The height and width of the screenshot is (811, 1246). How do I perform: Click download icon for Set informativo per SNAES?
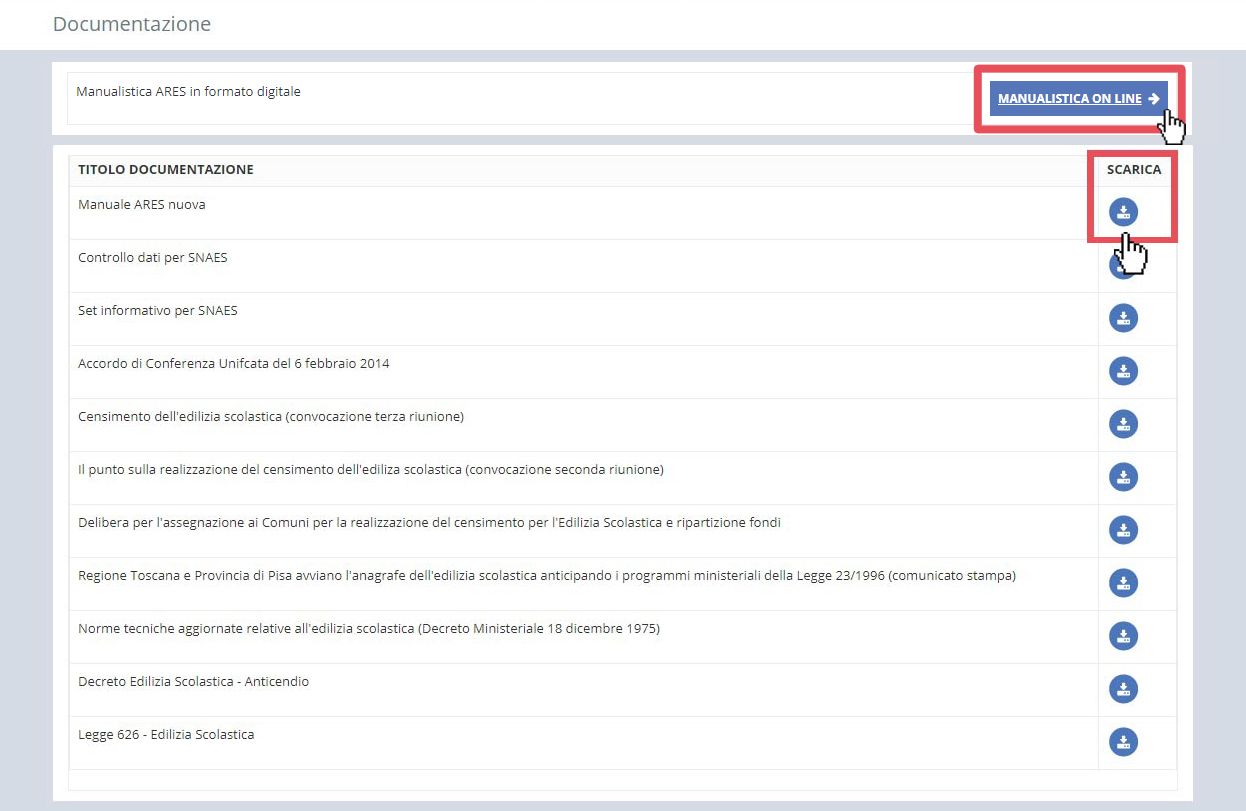coord(1123,318)
